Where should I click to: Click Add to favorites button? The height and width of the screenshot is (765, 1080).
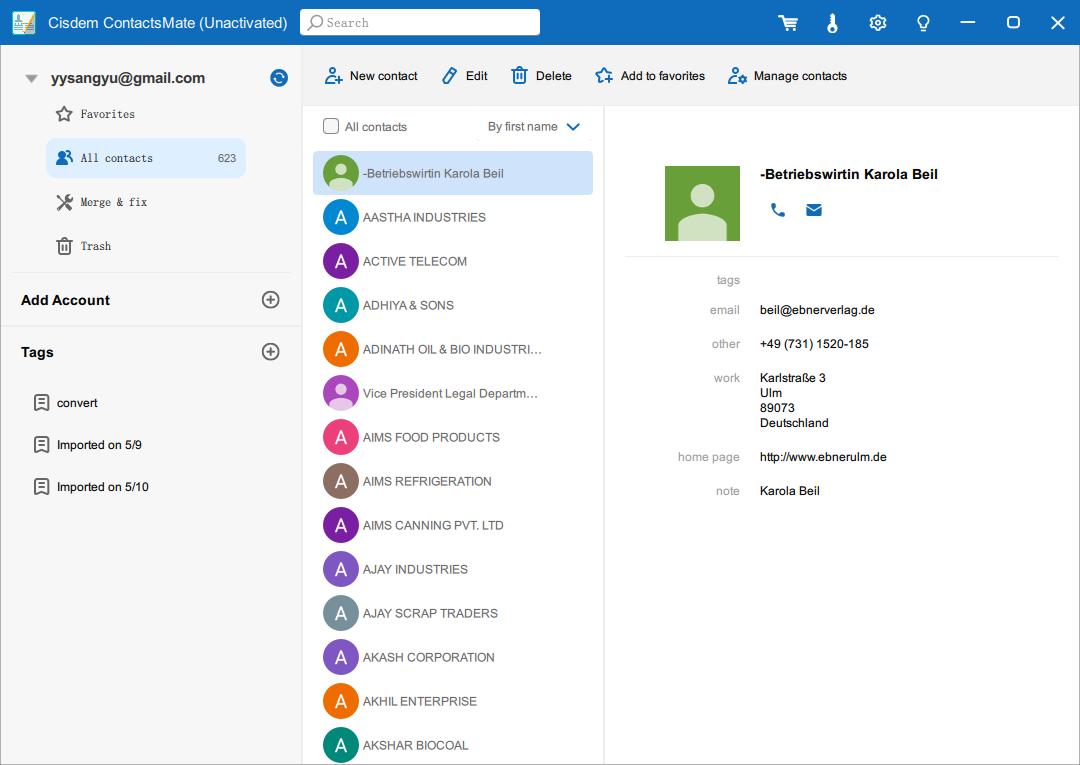[650, 76]
